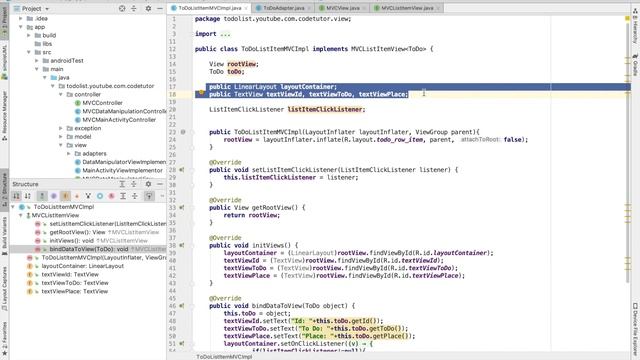Click the expand all icon in Structure toolbar row
The height and width of the screenshot is (360, 640).
coord(123,196)
